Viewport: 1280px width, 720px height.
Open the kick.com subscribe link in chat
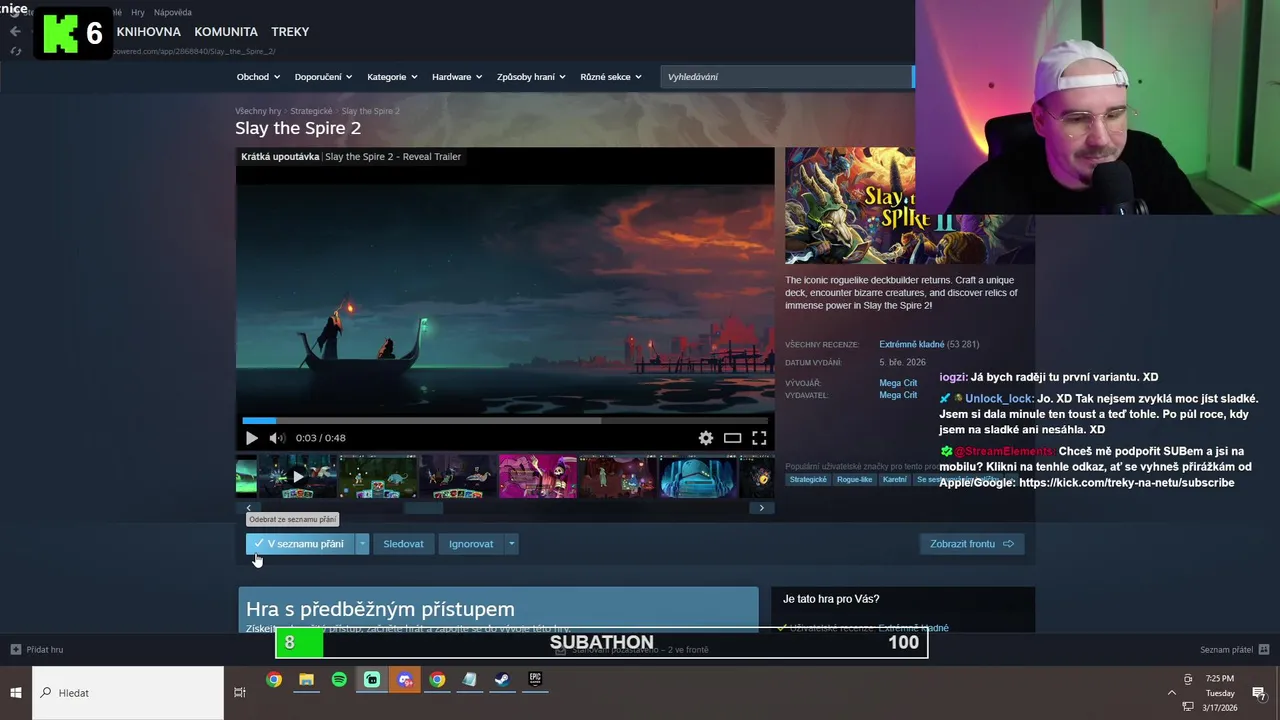[1126, 483]
